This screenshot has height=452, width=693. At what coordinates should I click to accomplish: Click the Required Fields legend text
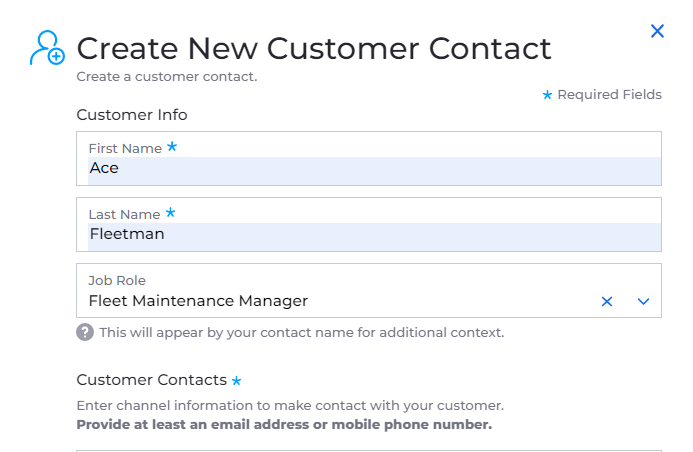609,95
